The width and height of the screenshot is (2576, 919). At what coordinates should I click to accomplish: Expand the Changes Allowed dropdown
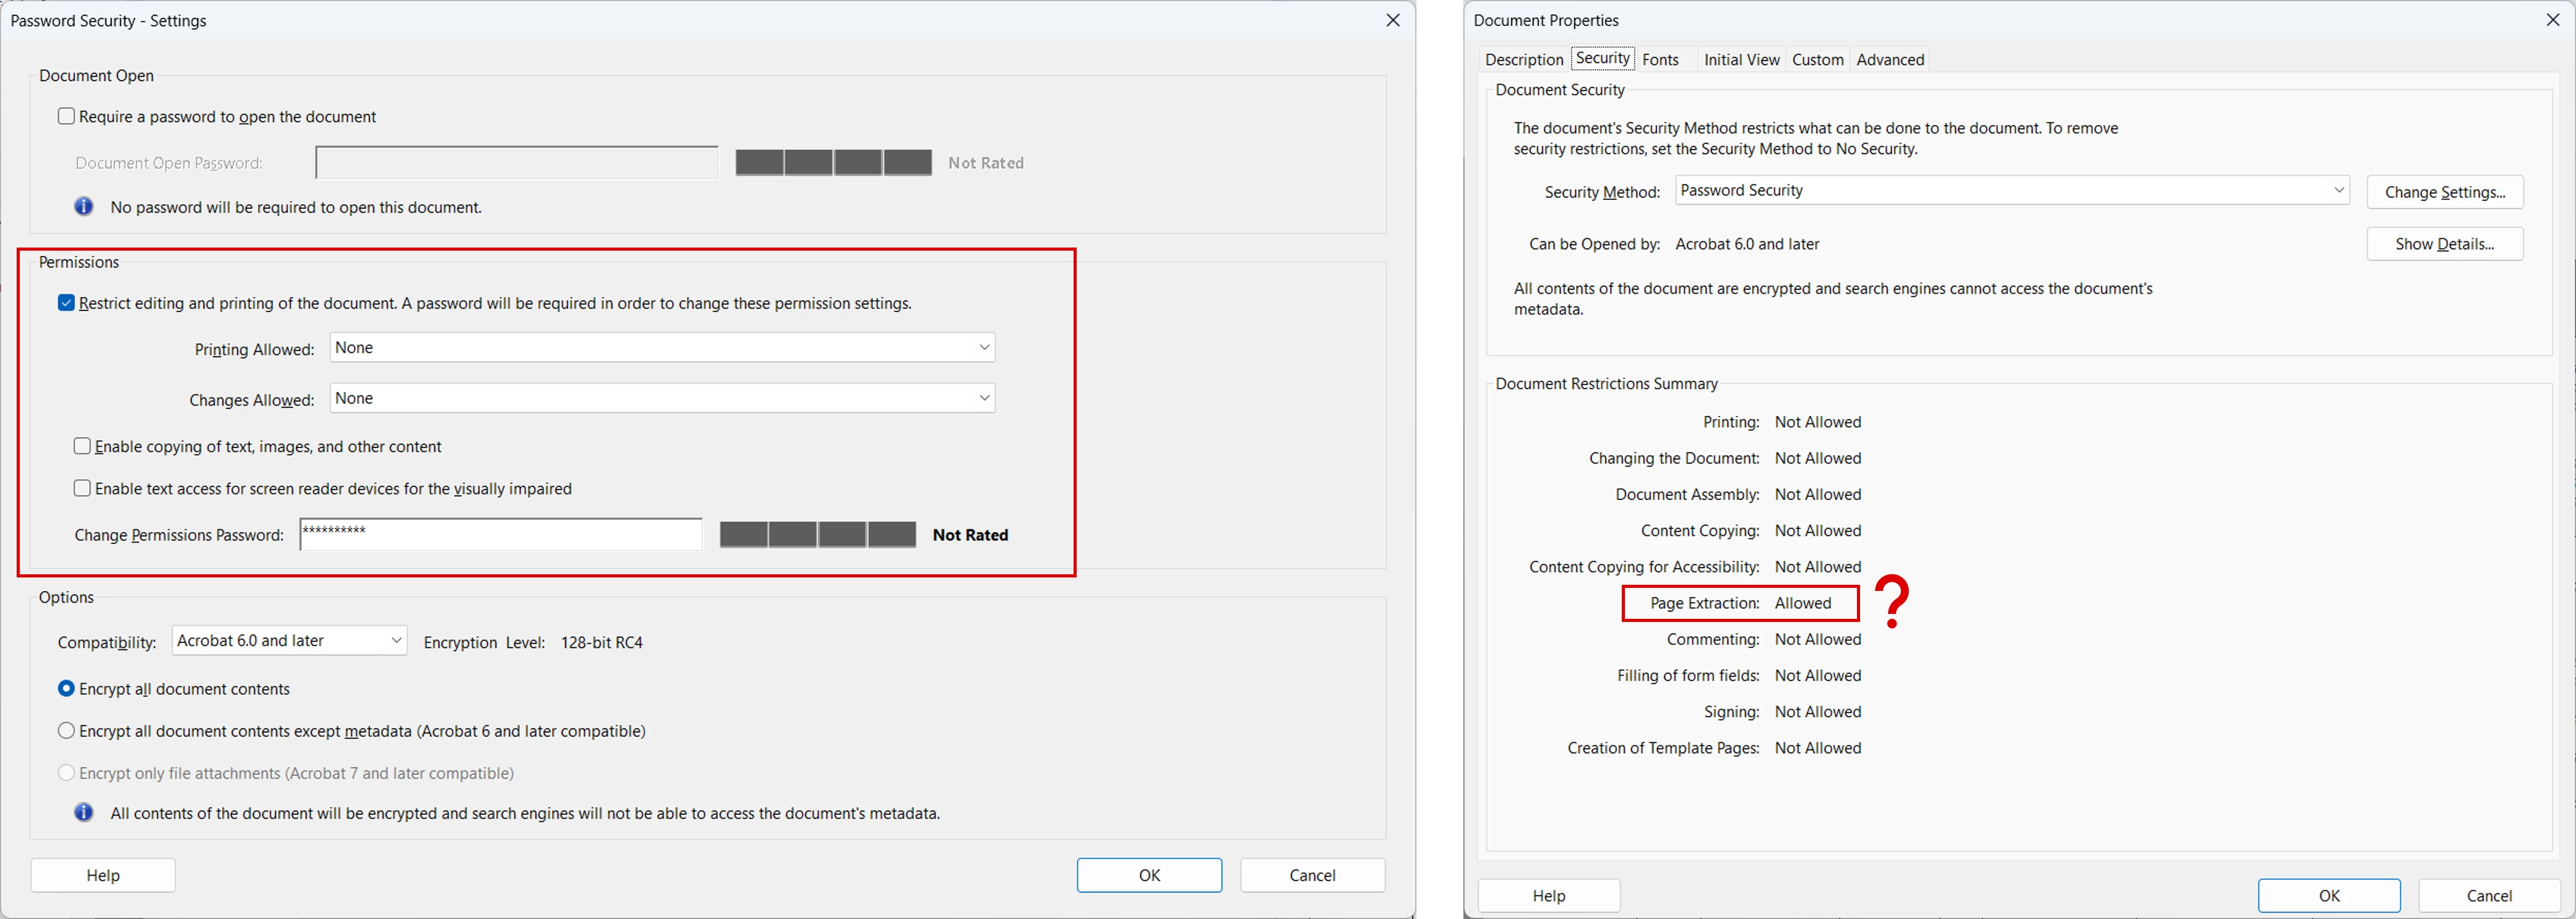pyautogui.click(x=662, y=398)
